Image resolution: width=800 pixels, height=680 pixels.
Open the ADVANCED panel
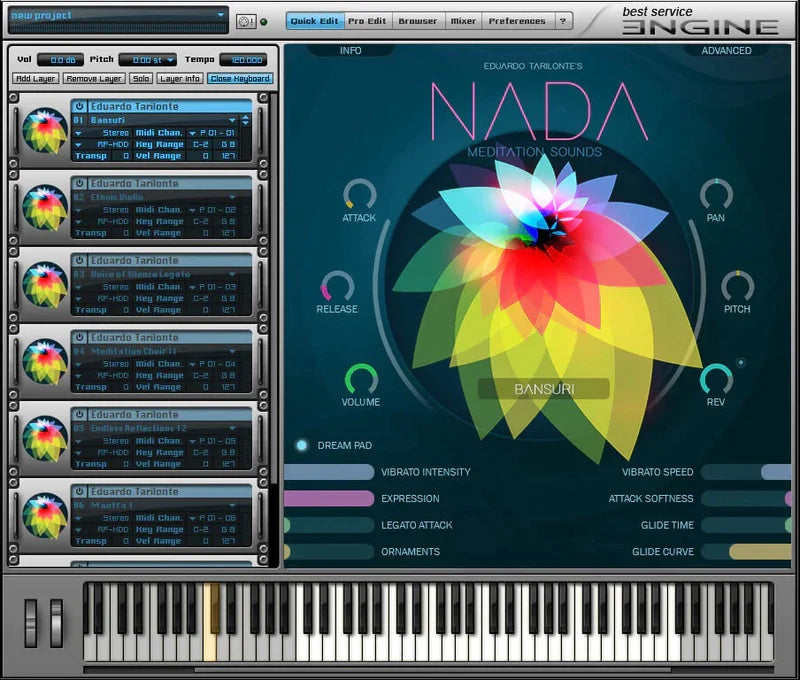pos(726,51)
